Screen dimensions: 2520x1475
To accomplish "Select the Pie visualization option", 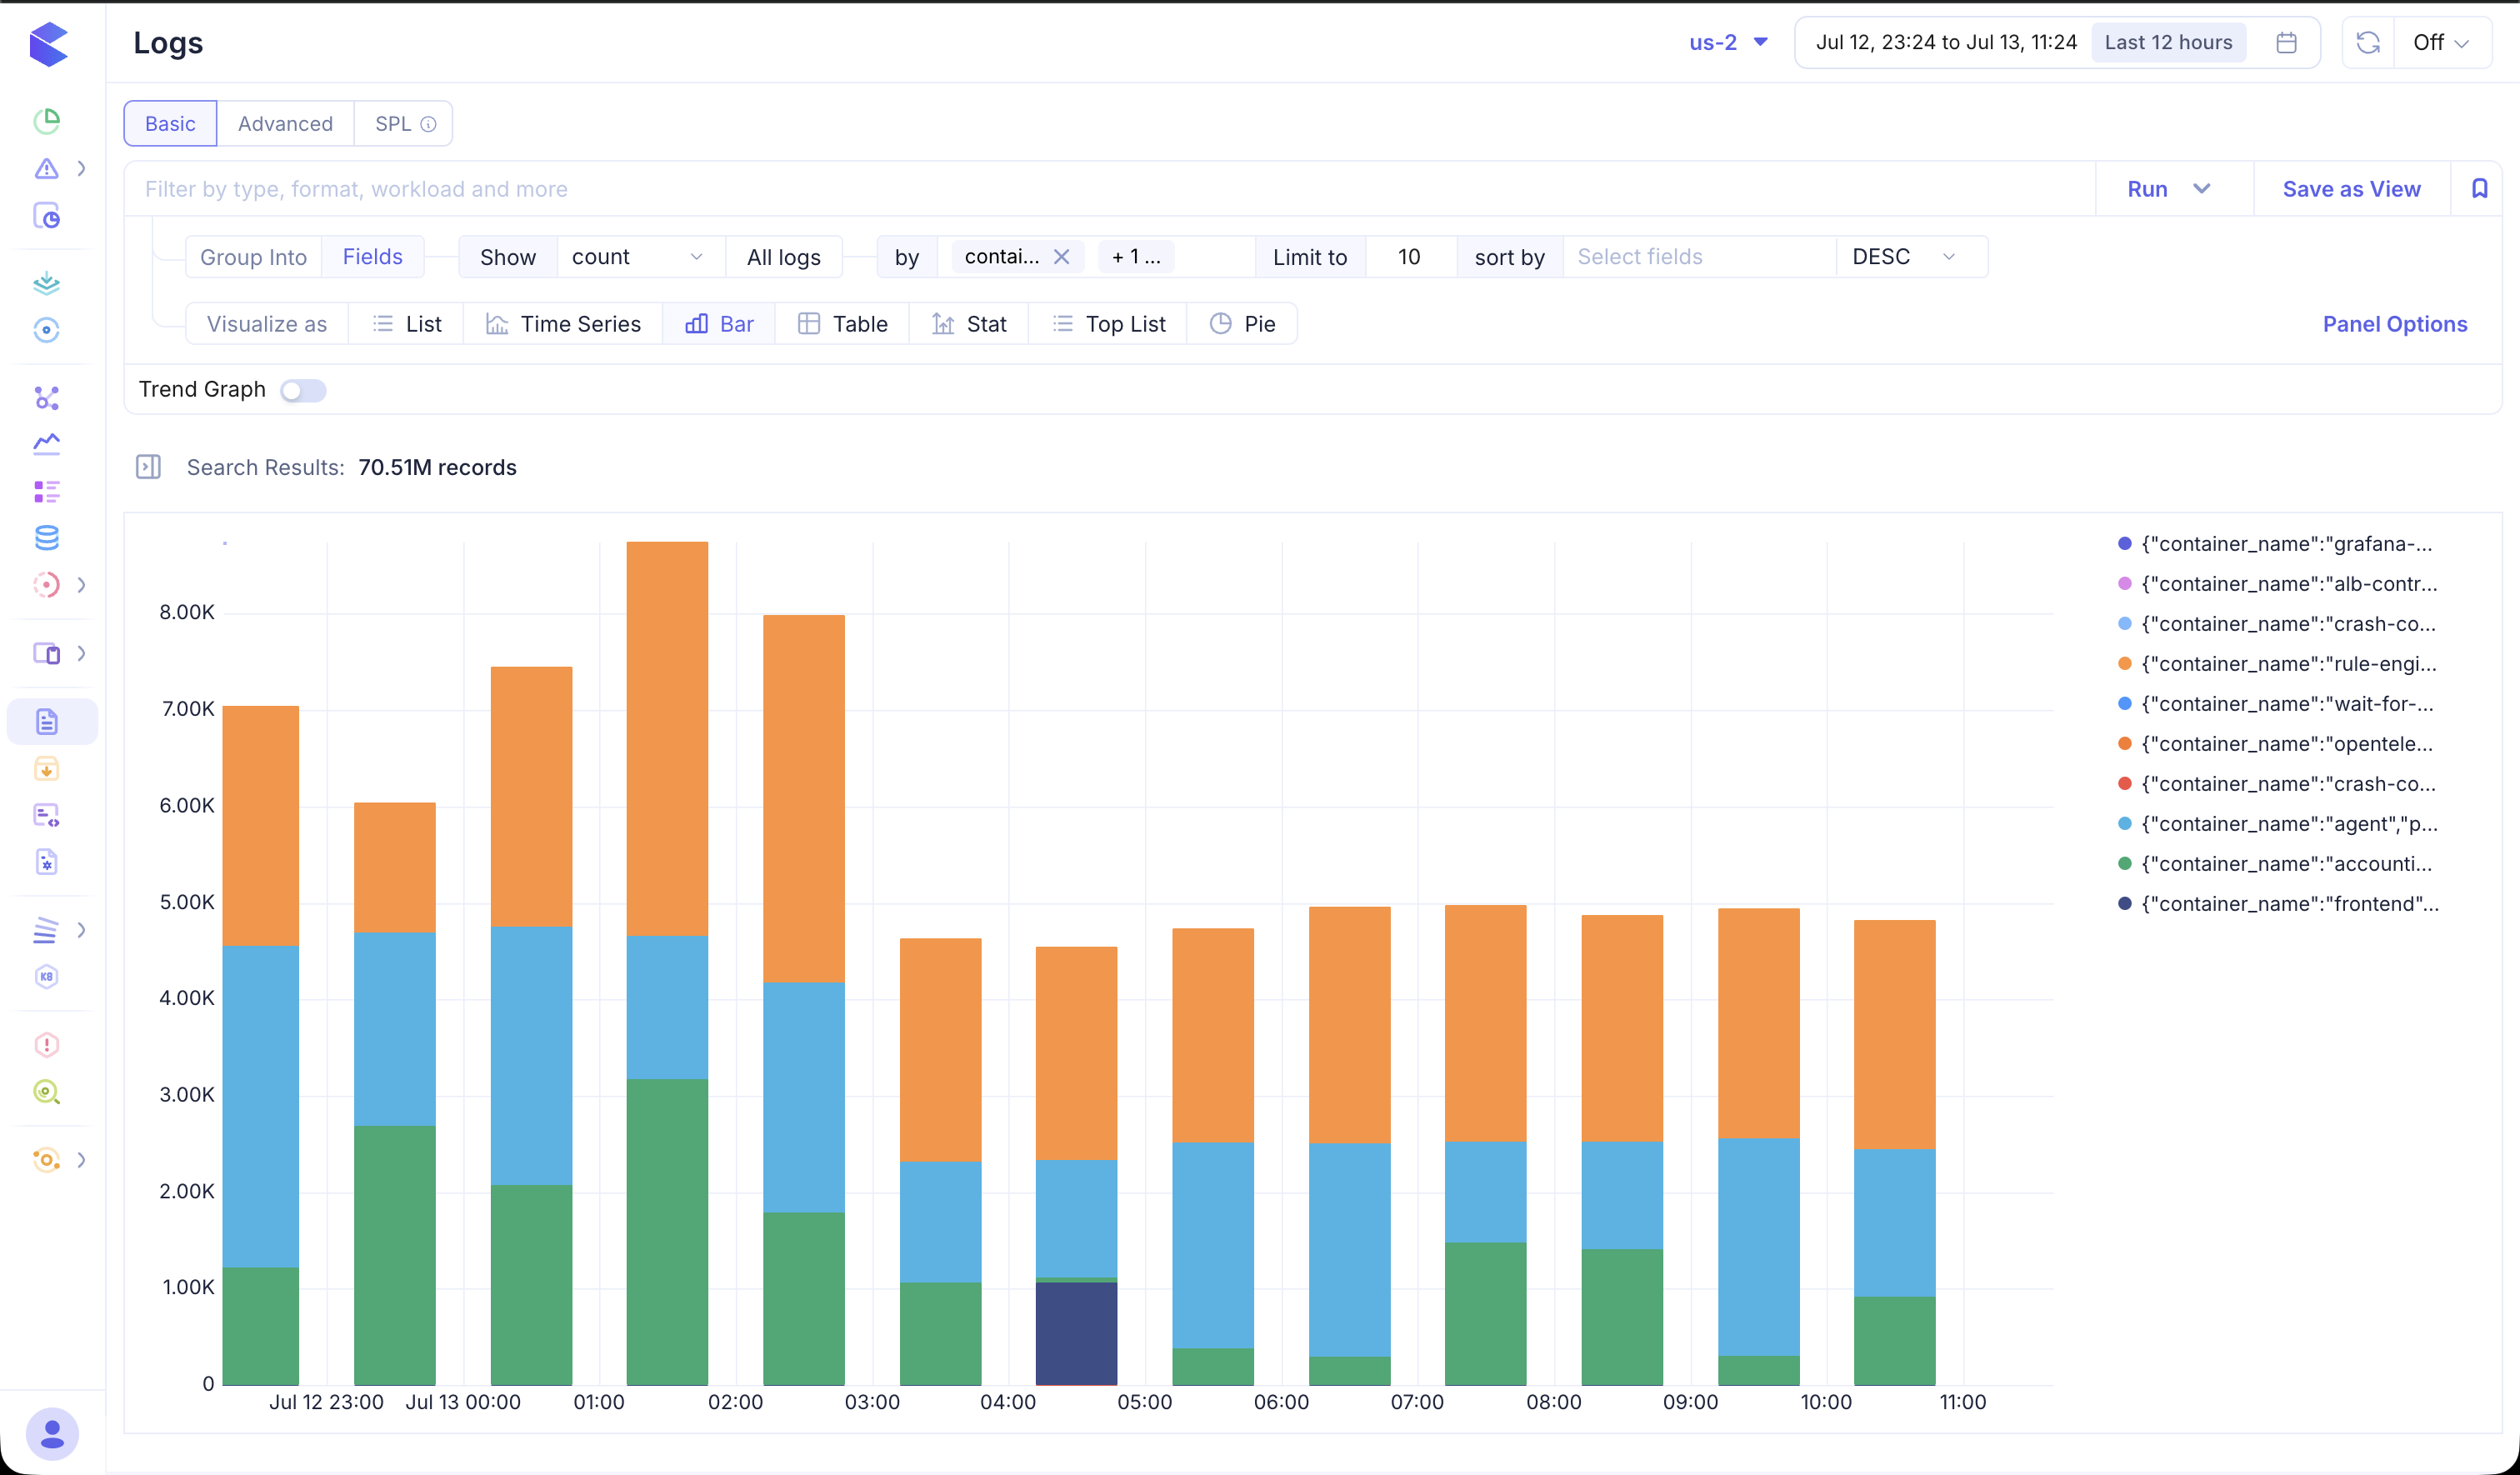I will click(1242, 324).
